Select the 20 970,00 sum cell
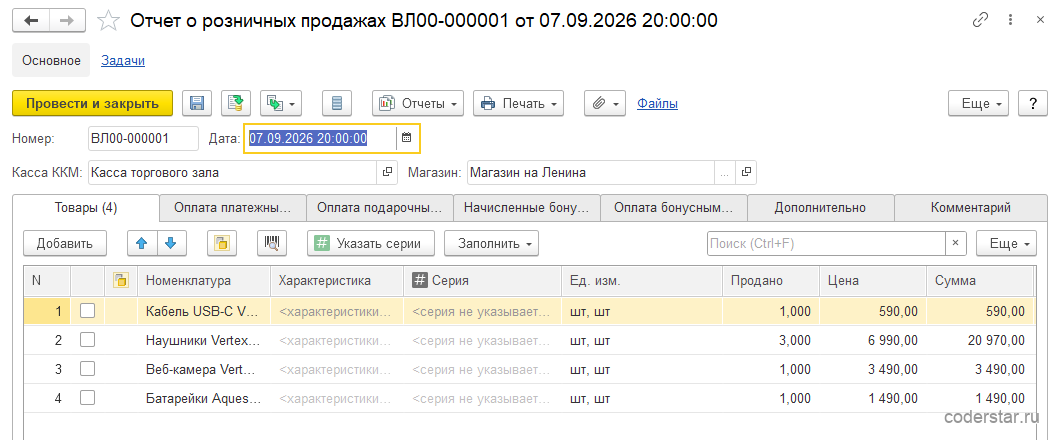Screen dimensions: 1064x440 point(979,340)
